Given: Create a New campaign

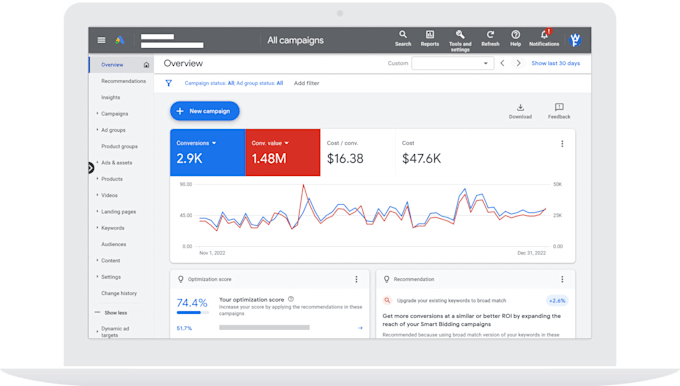Looking at the screenshot, I should click(x=205, y=111).
